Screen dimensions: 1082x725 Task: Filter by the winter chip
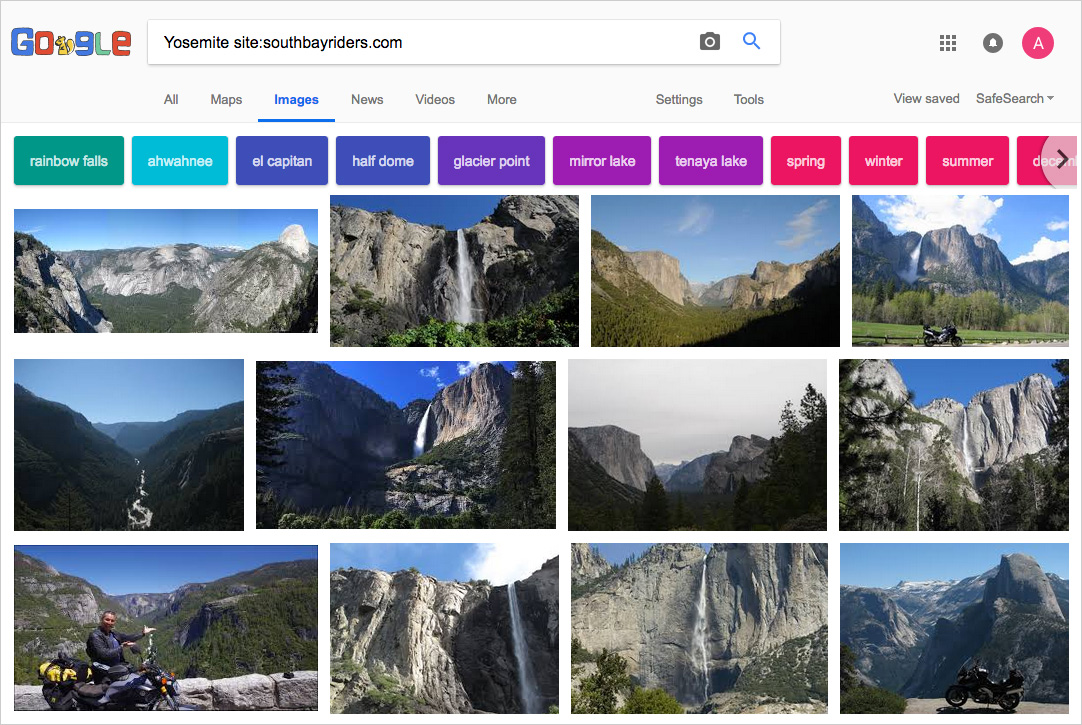883,161
